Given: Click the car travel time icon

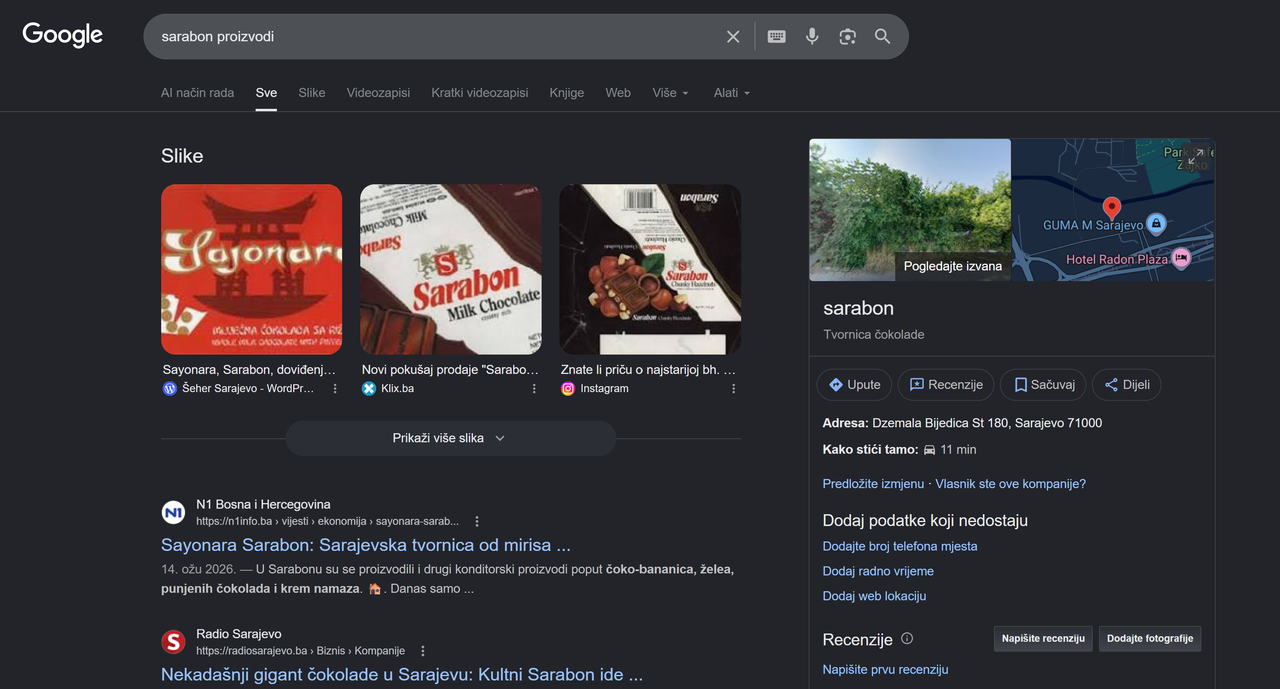Looking at the screenshot, I should coord(929,450).
